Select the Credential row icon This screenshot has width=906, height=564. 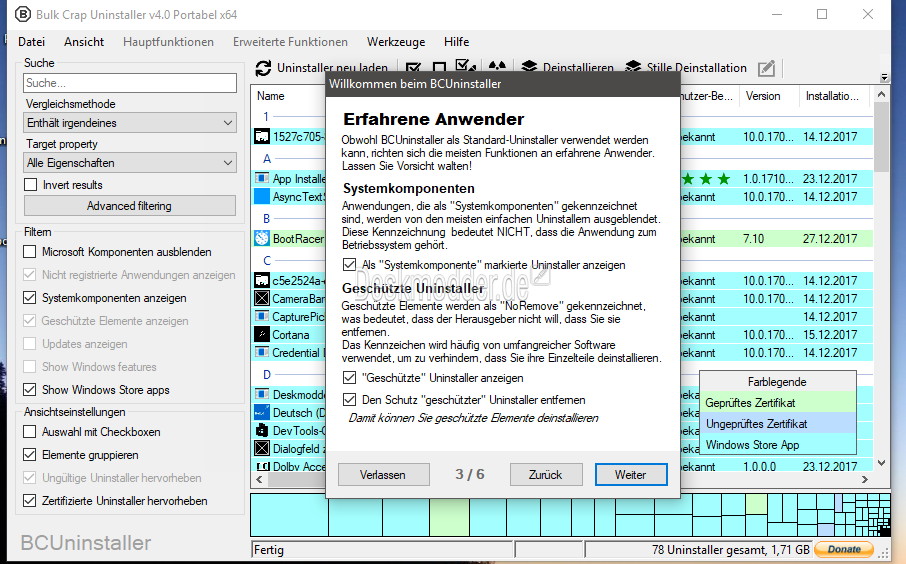tap(262, 352)
